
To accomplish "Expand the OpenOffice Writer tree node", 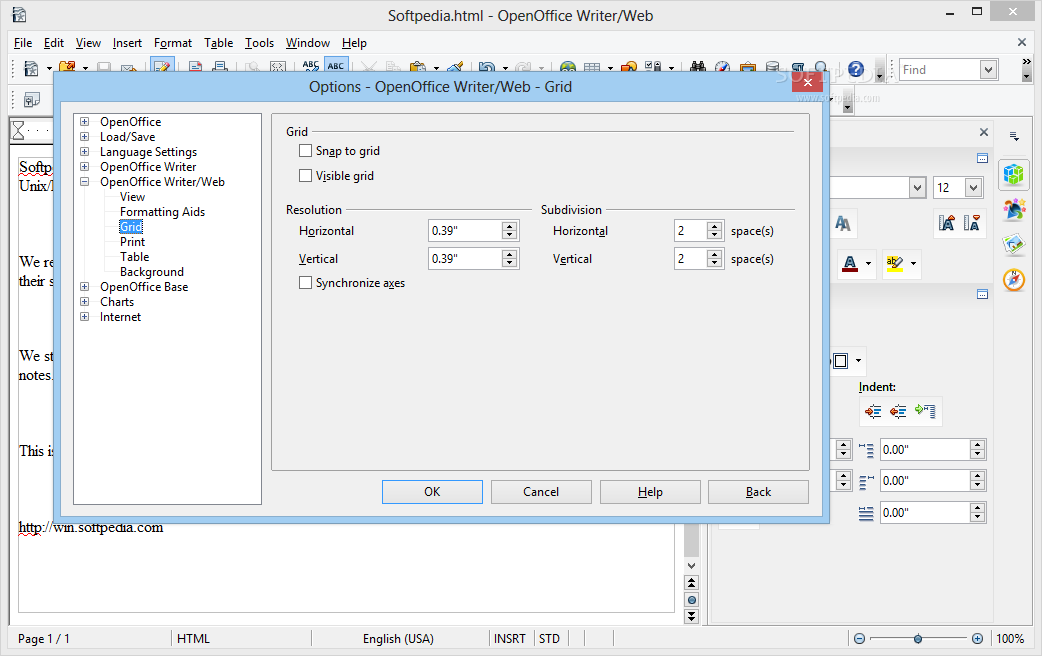I will [84, 166].
